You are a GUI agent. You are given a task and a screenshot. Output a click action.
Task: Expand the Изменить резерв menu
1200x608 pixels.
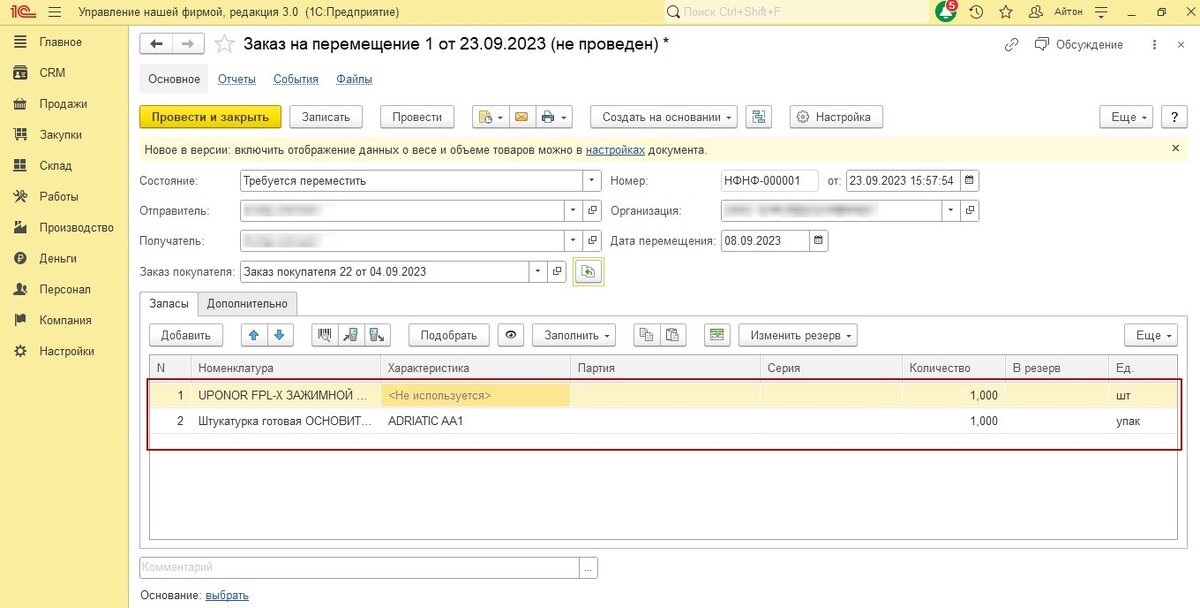point(797,335)
